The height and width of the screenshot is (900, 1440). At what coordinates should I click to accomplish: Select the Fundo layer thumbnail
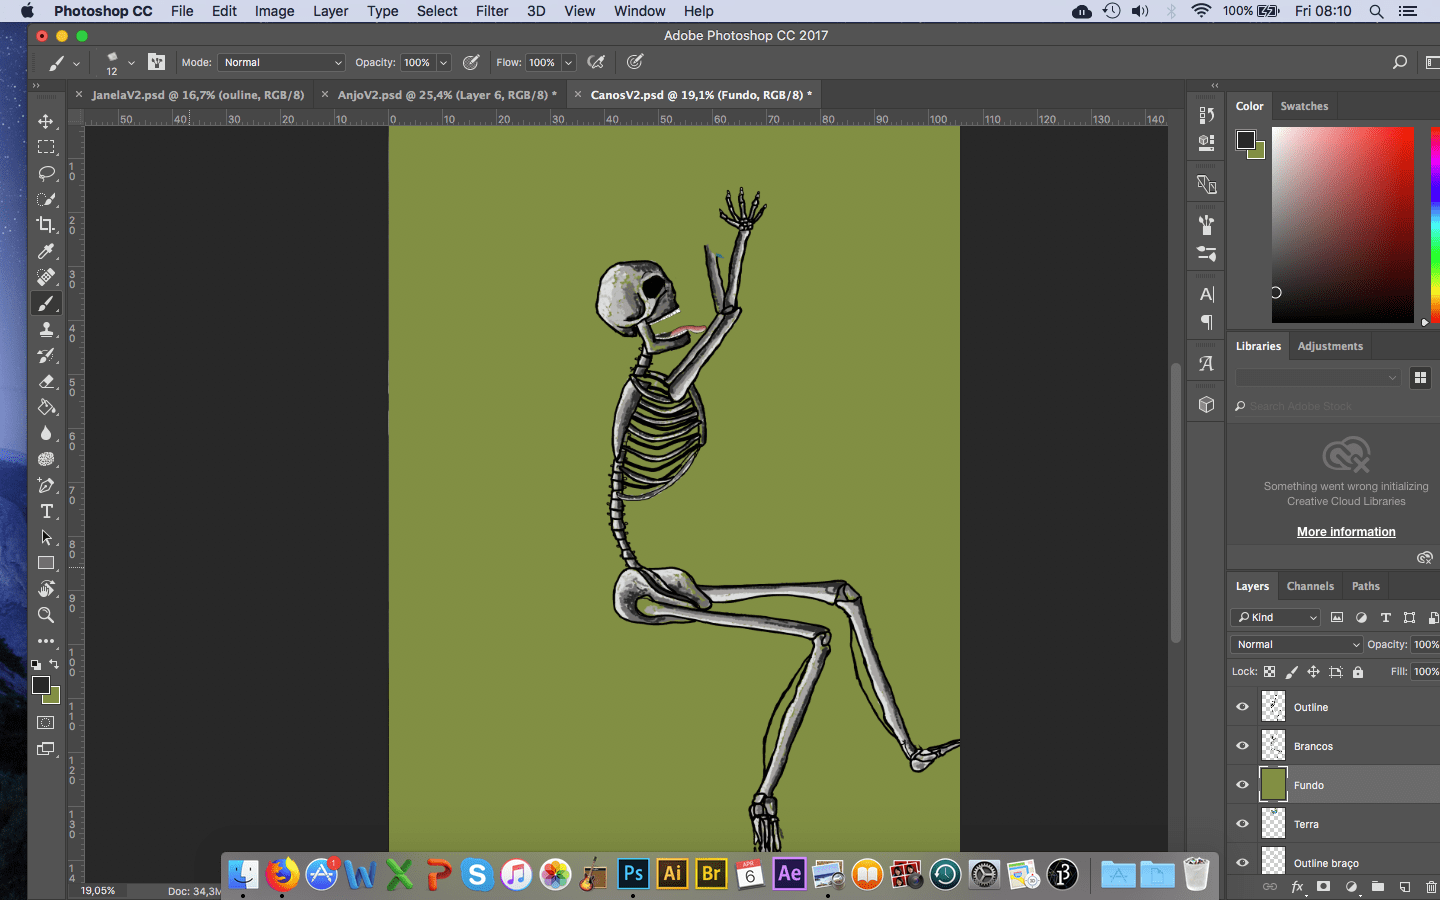tap(1273, 785)
